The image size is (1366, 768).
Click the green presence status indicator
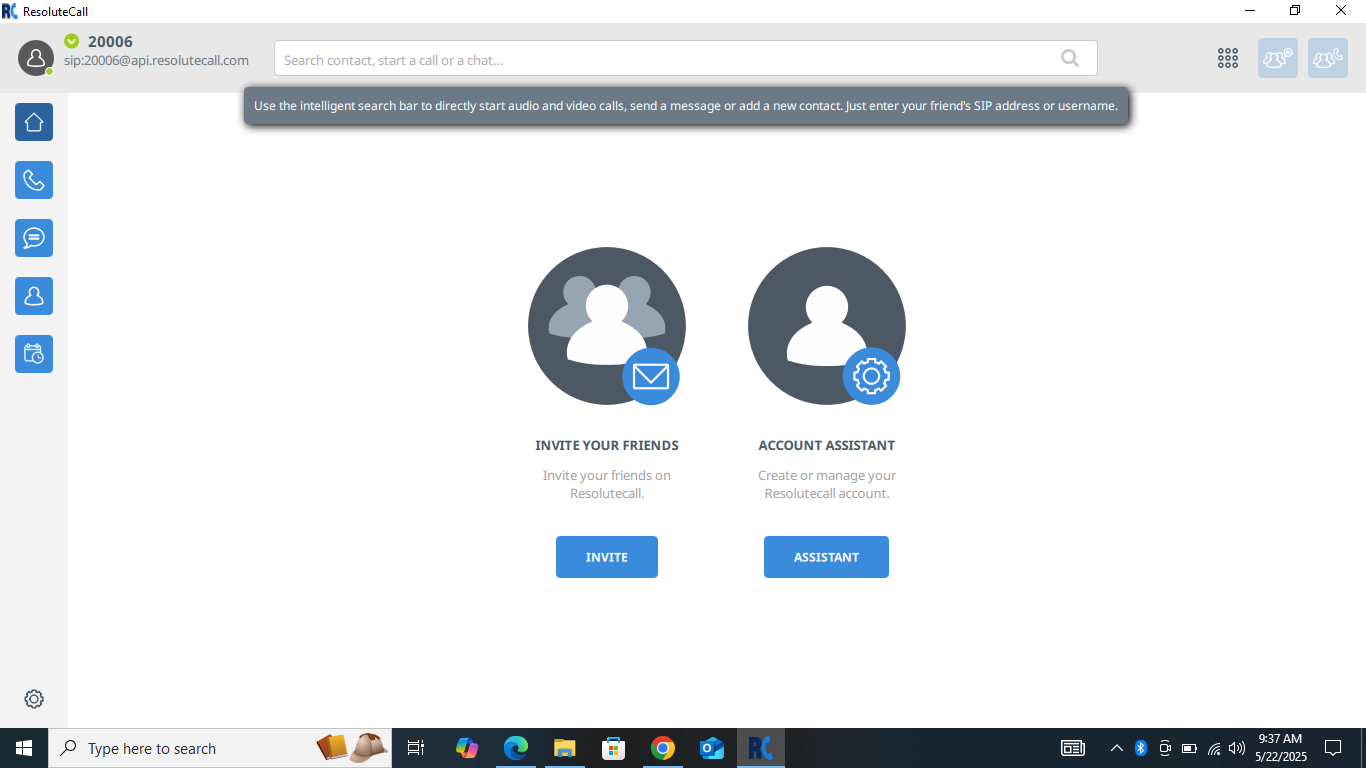click(71, 41)
